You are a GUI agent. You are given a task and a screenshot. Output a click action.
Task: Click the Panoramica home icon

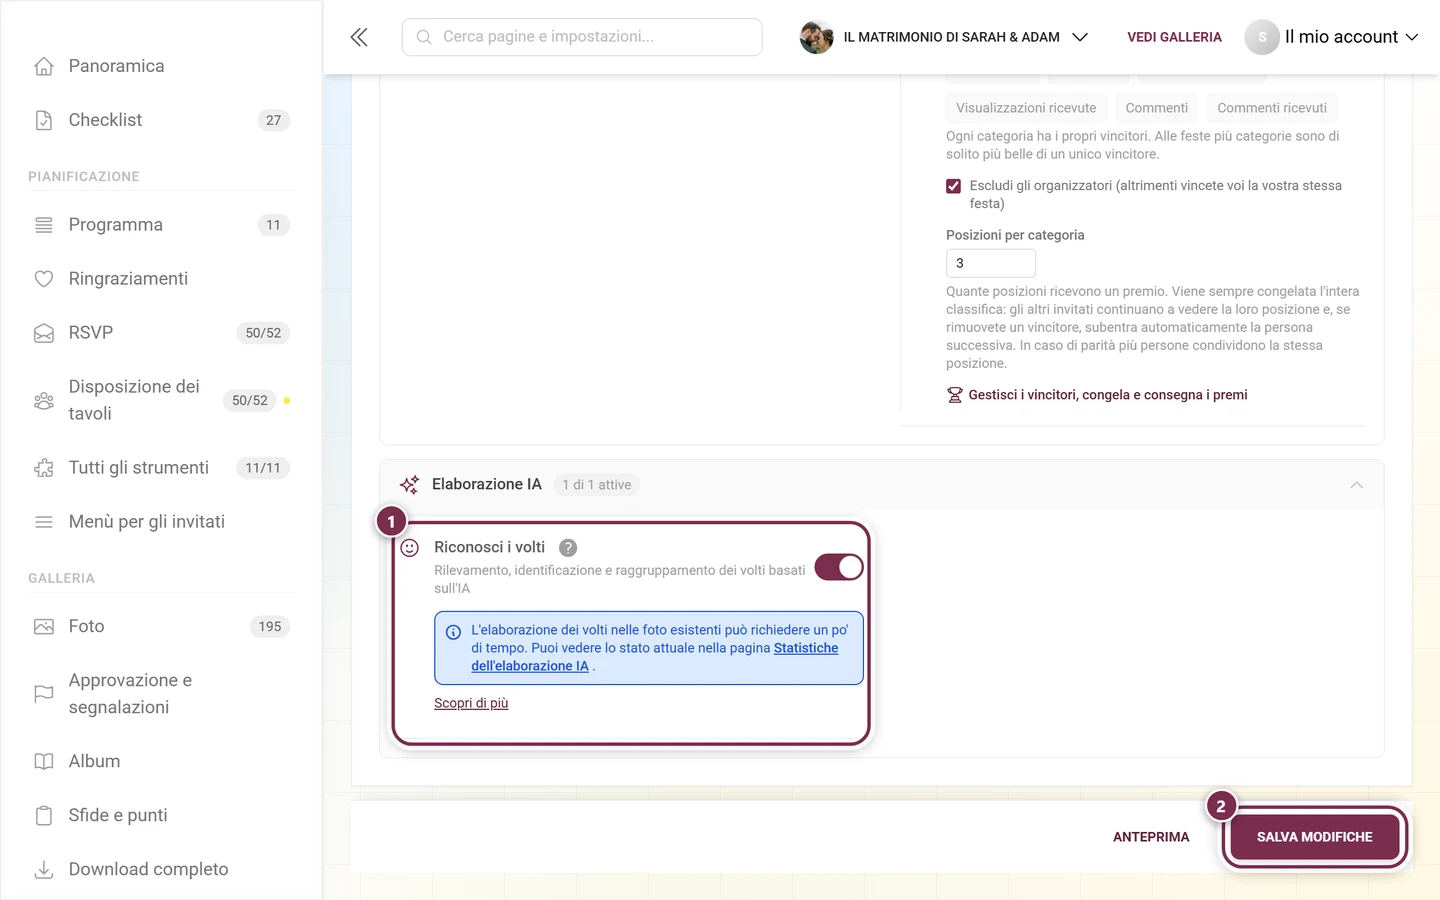click(44, 66)
